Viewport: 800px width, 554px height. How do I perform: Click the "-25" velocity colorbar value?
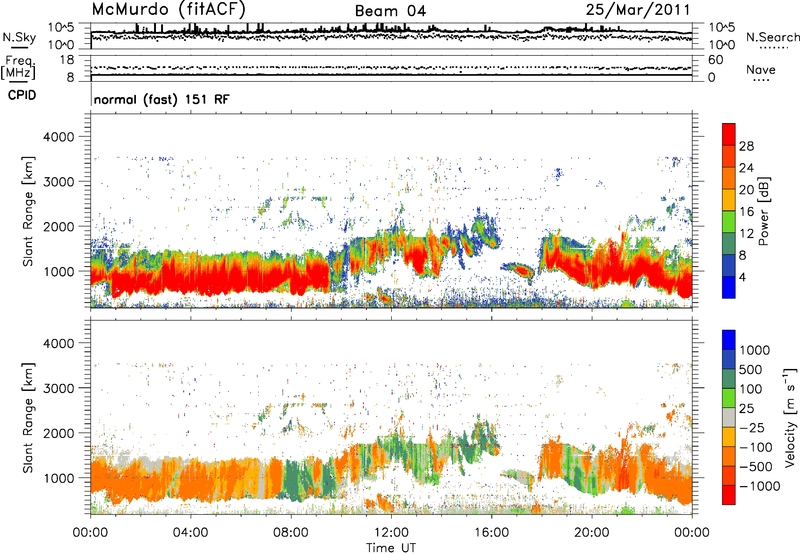[752, 427]
